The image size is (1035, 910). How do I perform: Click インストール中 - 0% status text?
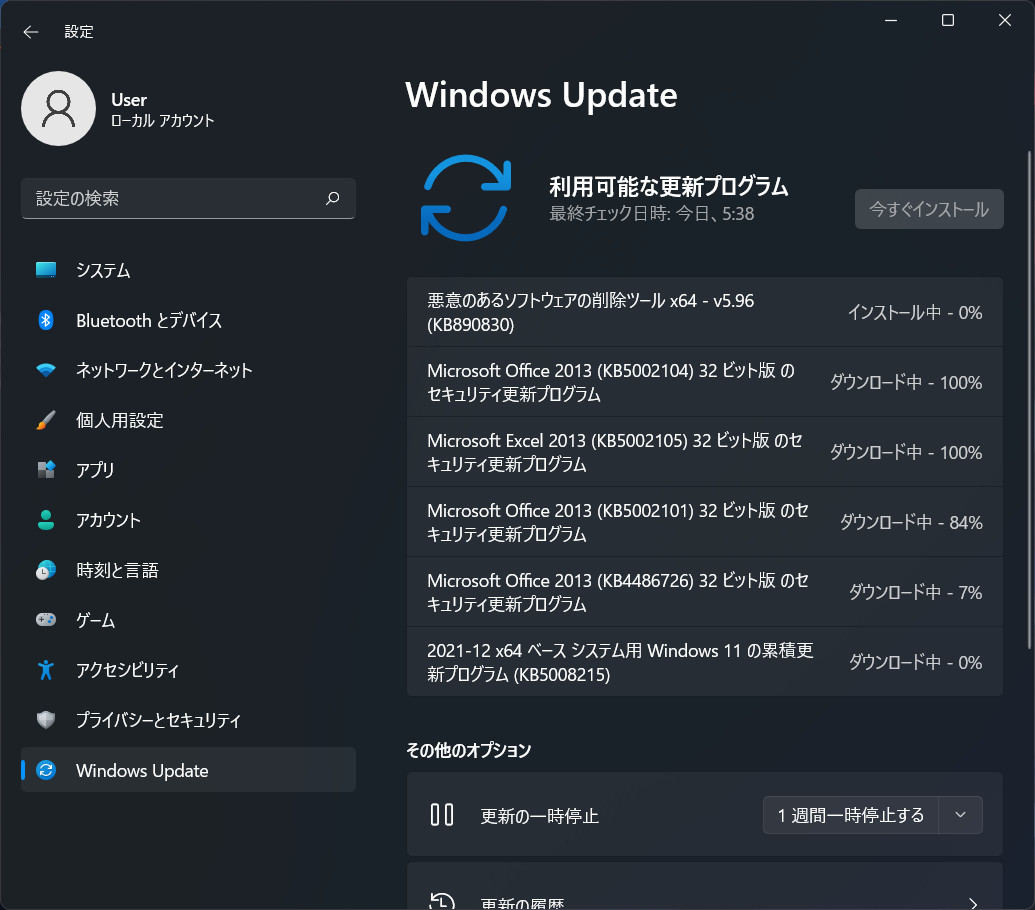[x=915, y=312]
